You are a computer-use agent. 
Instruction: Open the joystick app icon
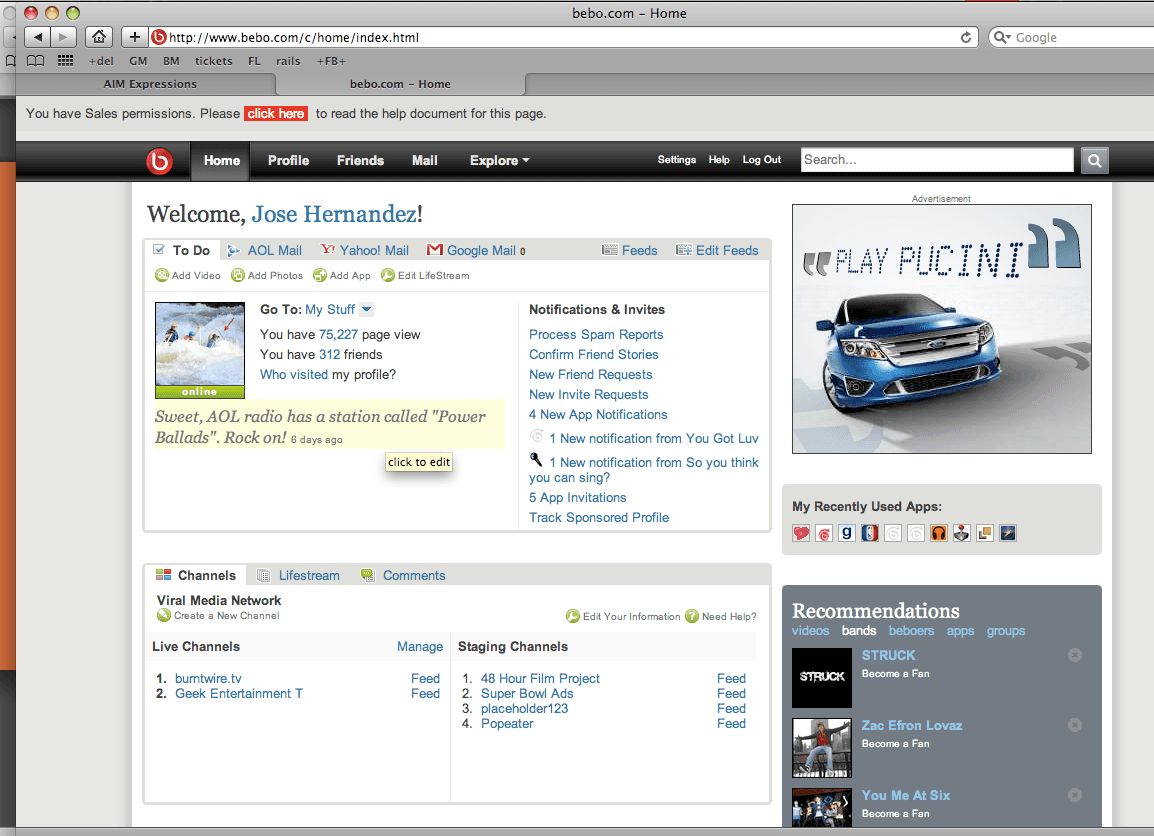(x=961, y=534)
